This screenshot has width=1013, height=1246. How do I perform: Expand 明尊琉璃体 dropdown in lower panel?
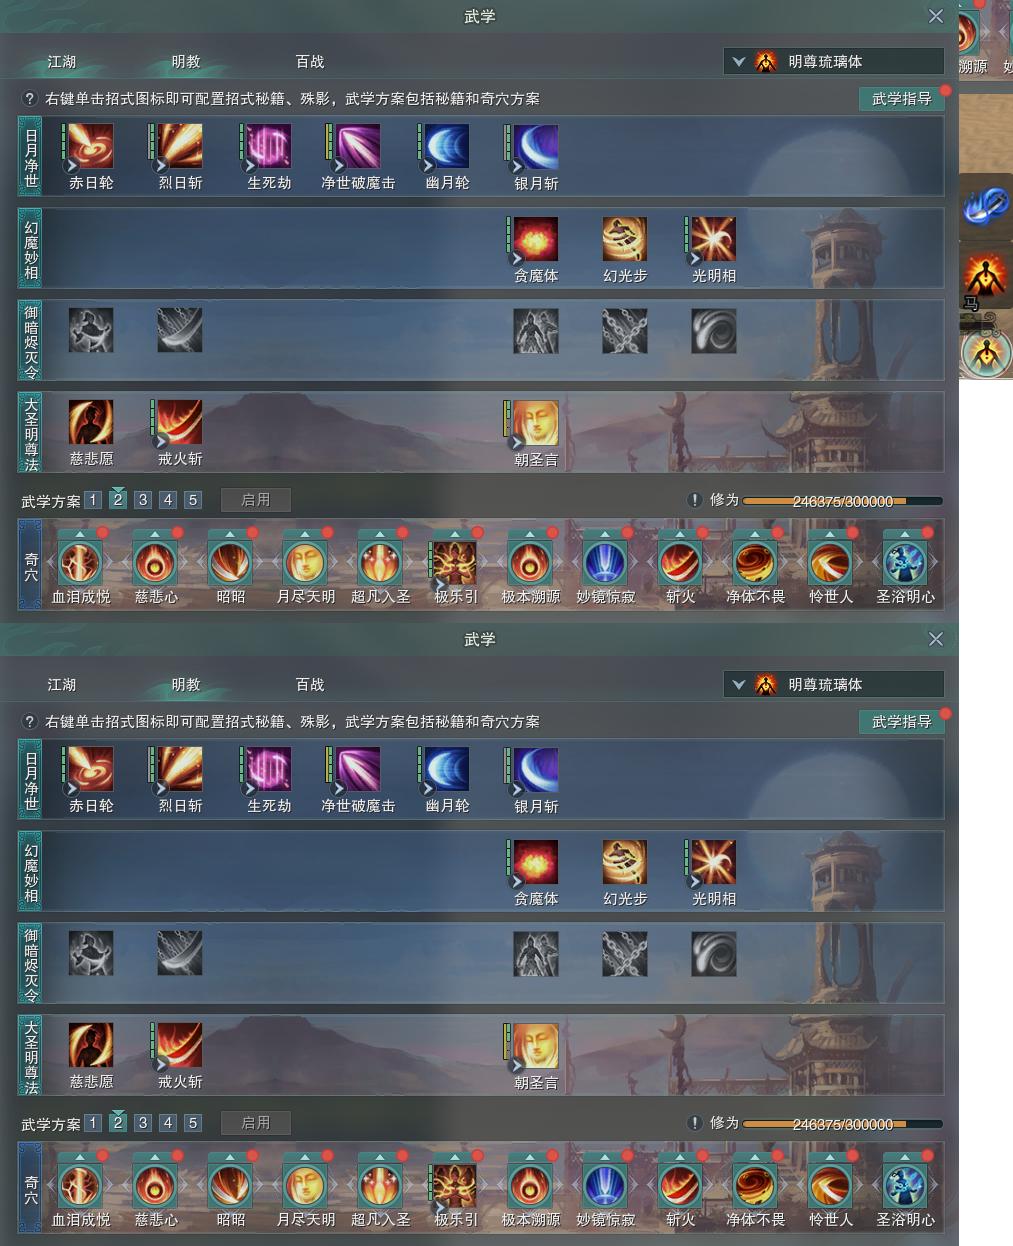[x=834, y=685]
